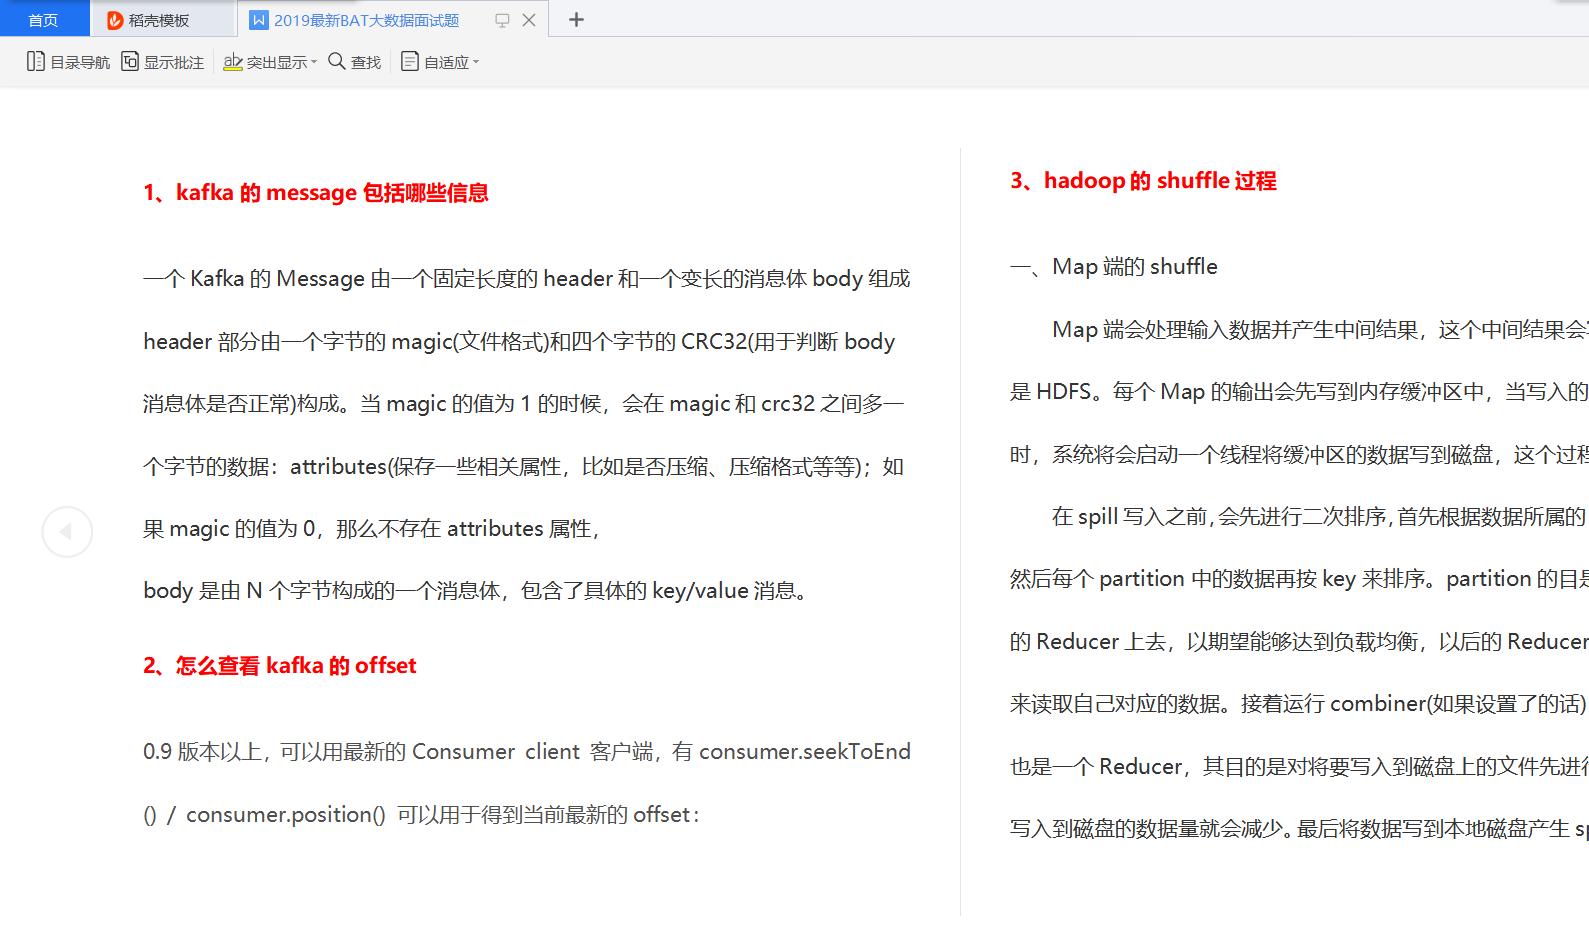This screenshot has width=1589, height=935.
Task: Expand the 自适应 dropdown arrow
Action: point(476,62)
